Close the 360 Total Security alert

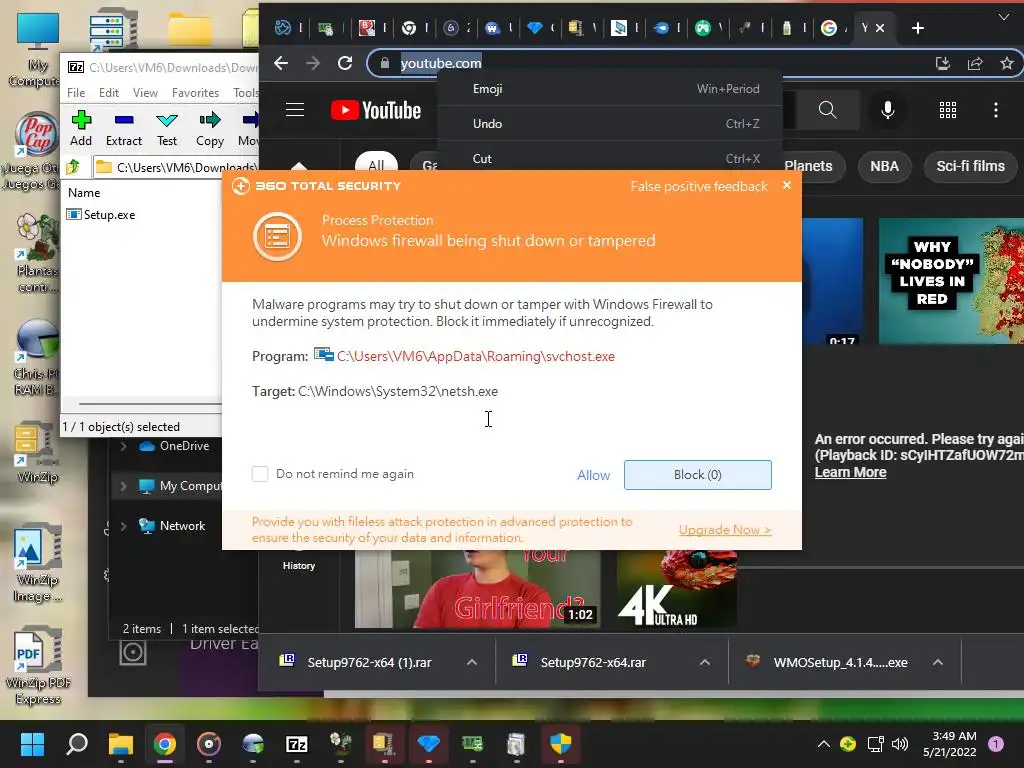(787, 185)
